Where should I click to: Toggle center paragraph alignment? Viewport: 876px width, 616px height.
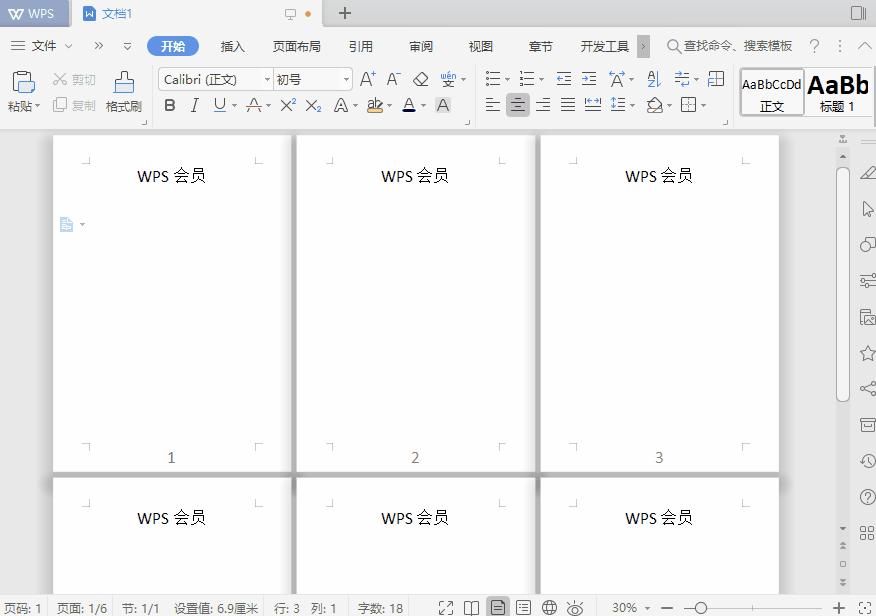click(x=518, y=105)
